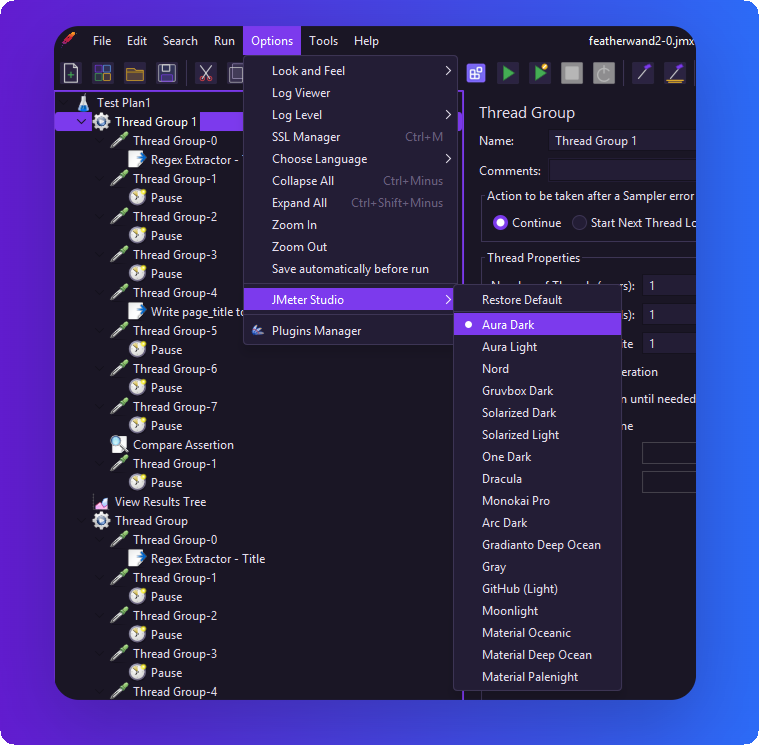
Task: Open Log Viewer from Options menu
Action: [350, 93]
